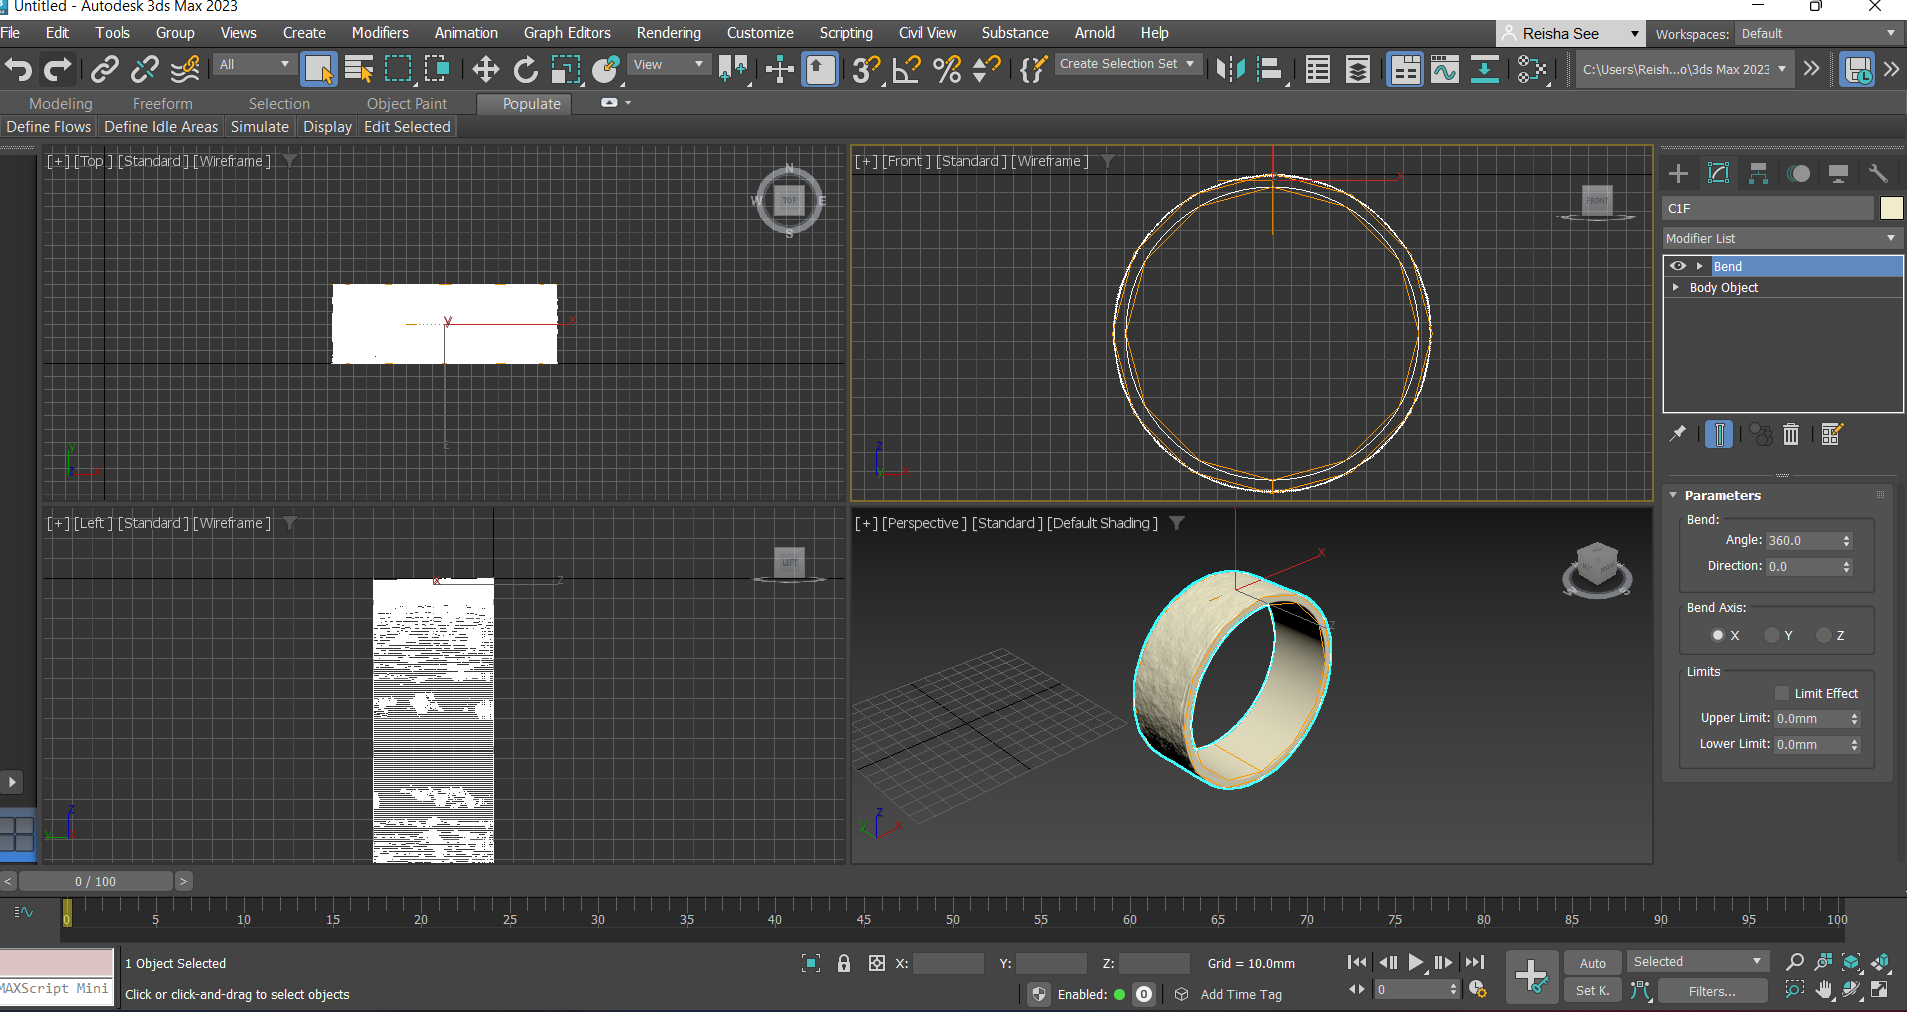Choose the Unlink Selection tool
The image size is (1907, 1012).
pyautogui.click(x=145, y=69)
